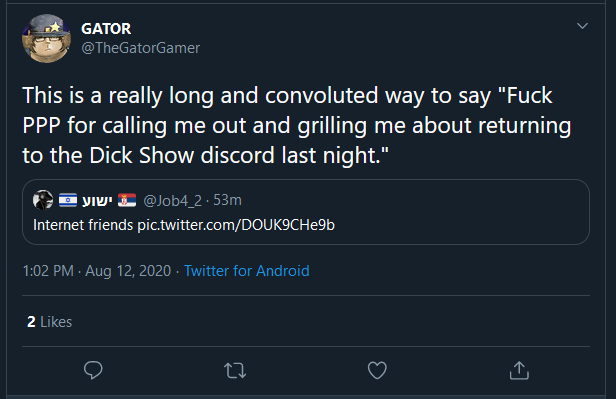Click the Serbia flag emoji in quoted name
Viewport: 616px width, 399px height.
tap(127, 200)
